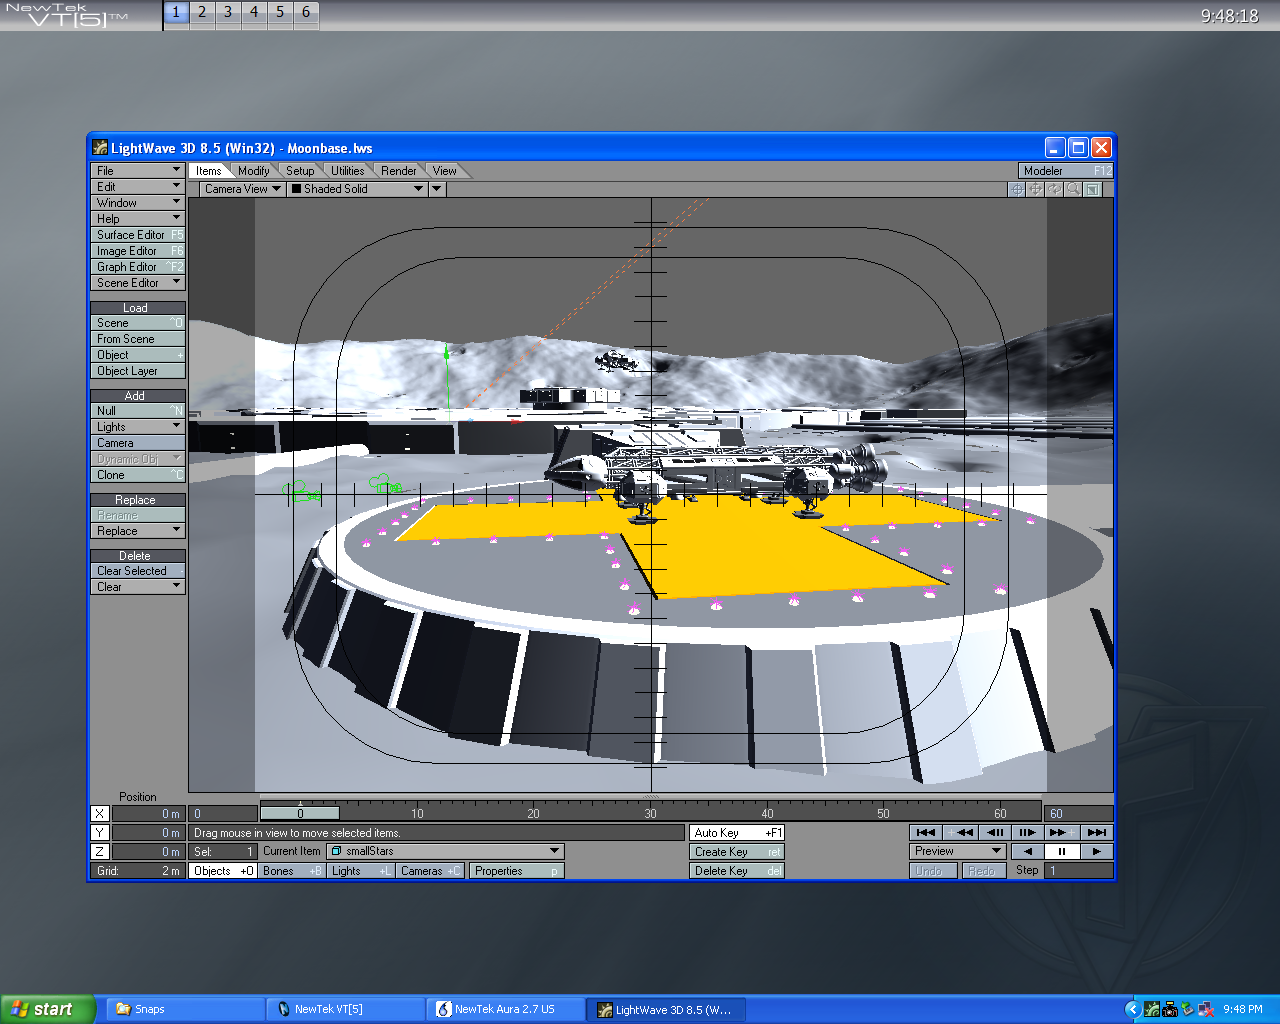Screen dimensions: 1280x1024
Task: Click the disconnected network tray icon
Action: pyautogui.click(x=1206, y=1009)
